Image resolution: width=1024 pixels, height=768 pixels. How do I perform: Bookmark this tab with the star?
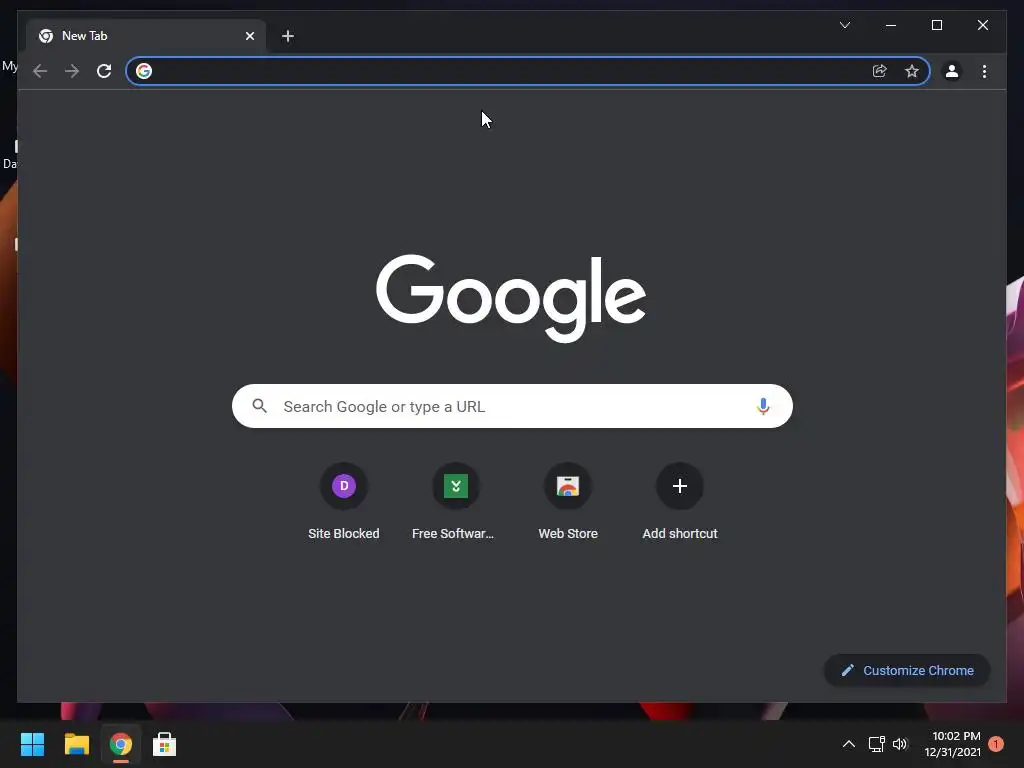(912, 71)
